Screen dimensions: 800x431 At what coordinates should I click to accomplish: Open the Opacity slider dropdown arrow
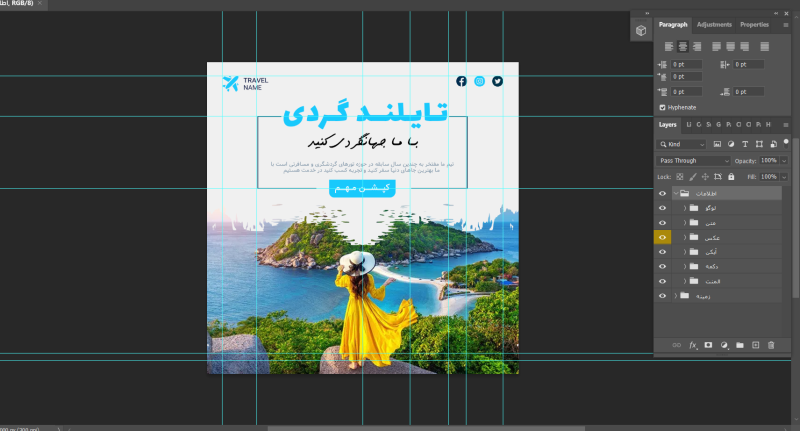(784, 161)
